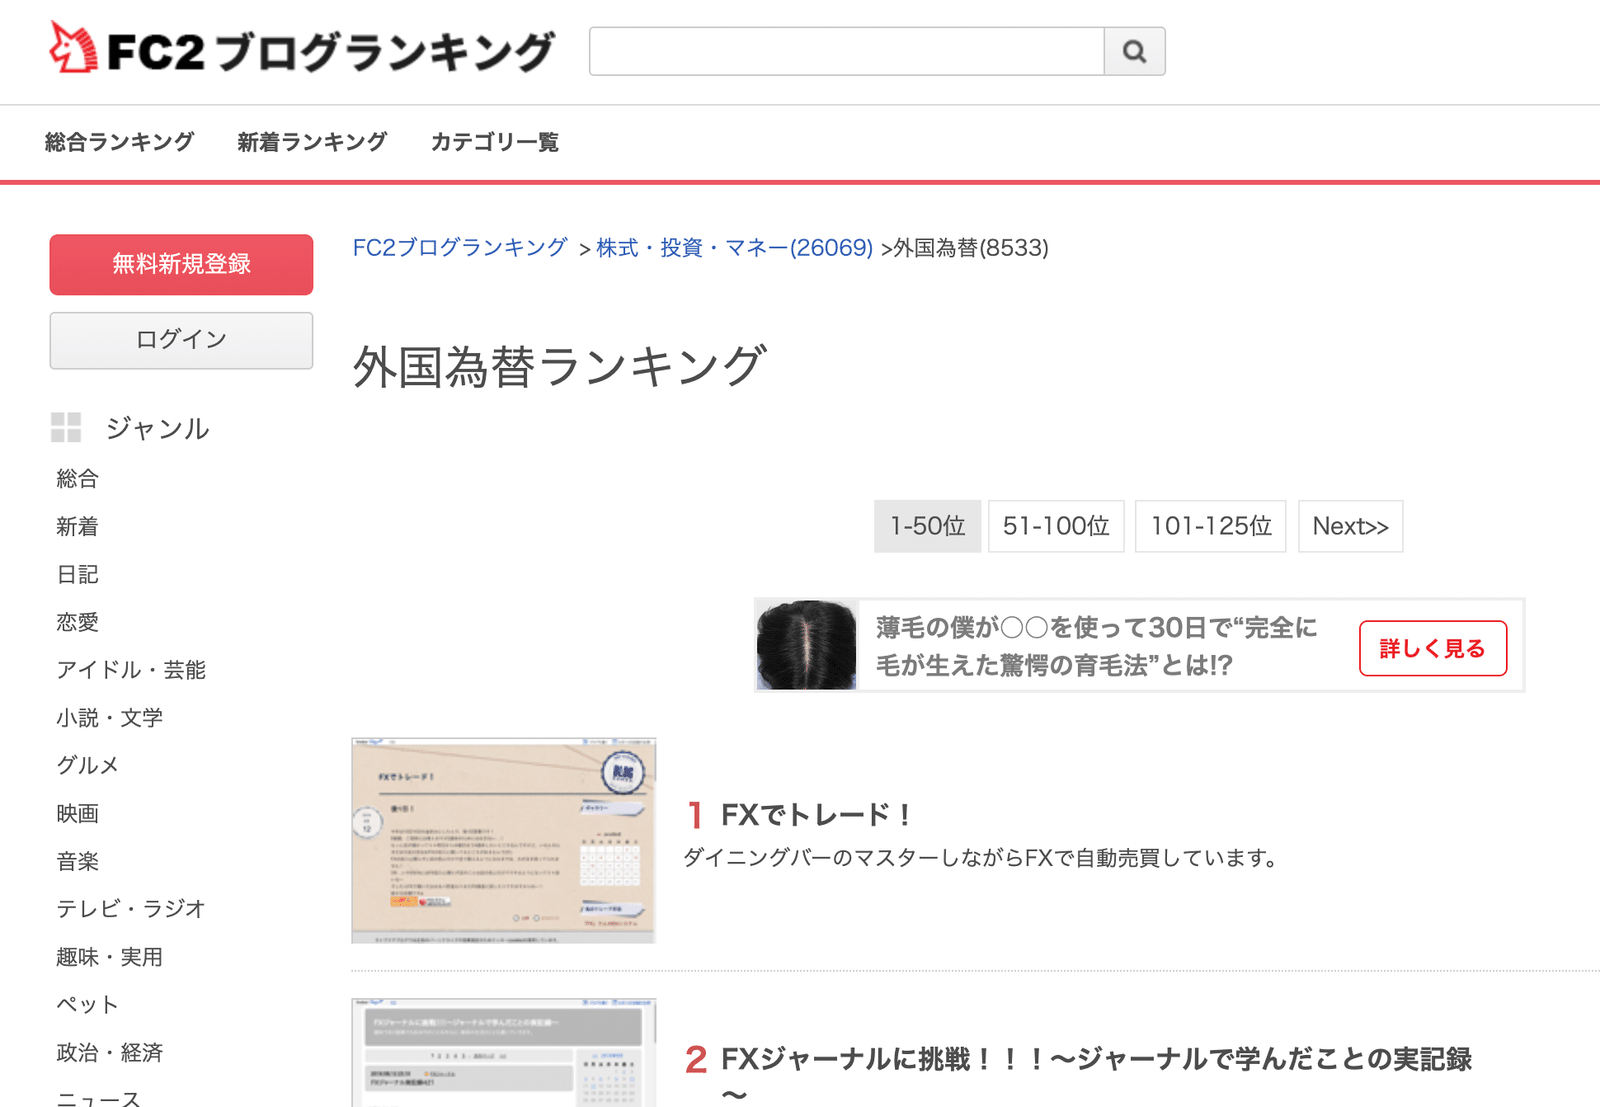This screenshot has height=1107, width=1600.
Task: Select the 1-50位 page tab
Action: click(927, 526)
